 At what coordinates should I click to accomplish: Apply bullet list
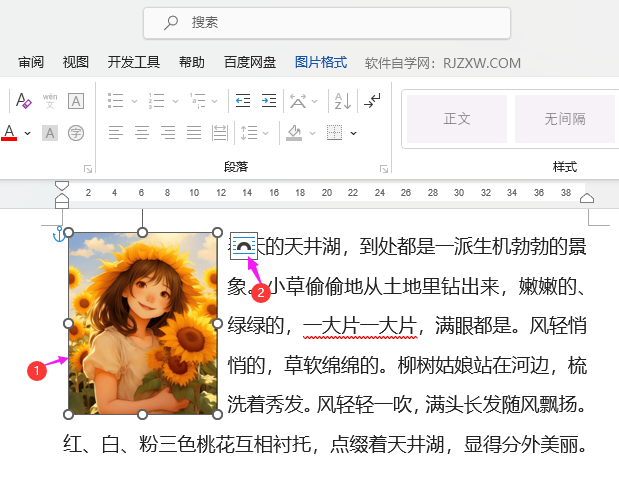pos(116,101)
